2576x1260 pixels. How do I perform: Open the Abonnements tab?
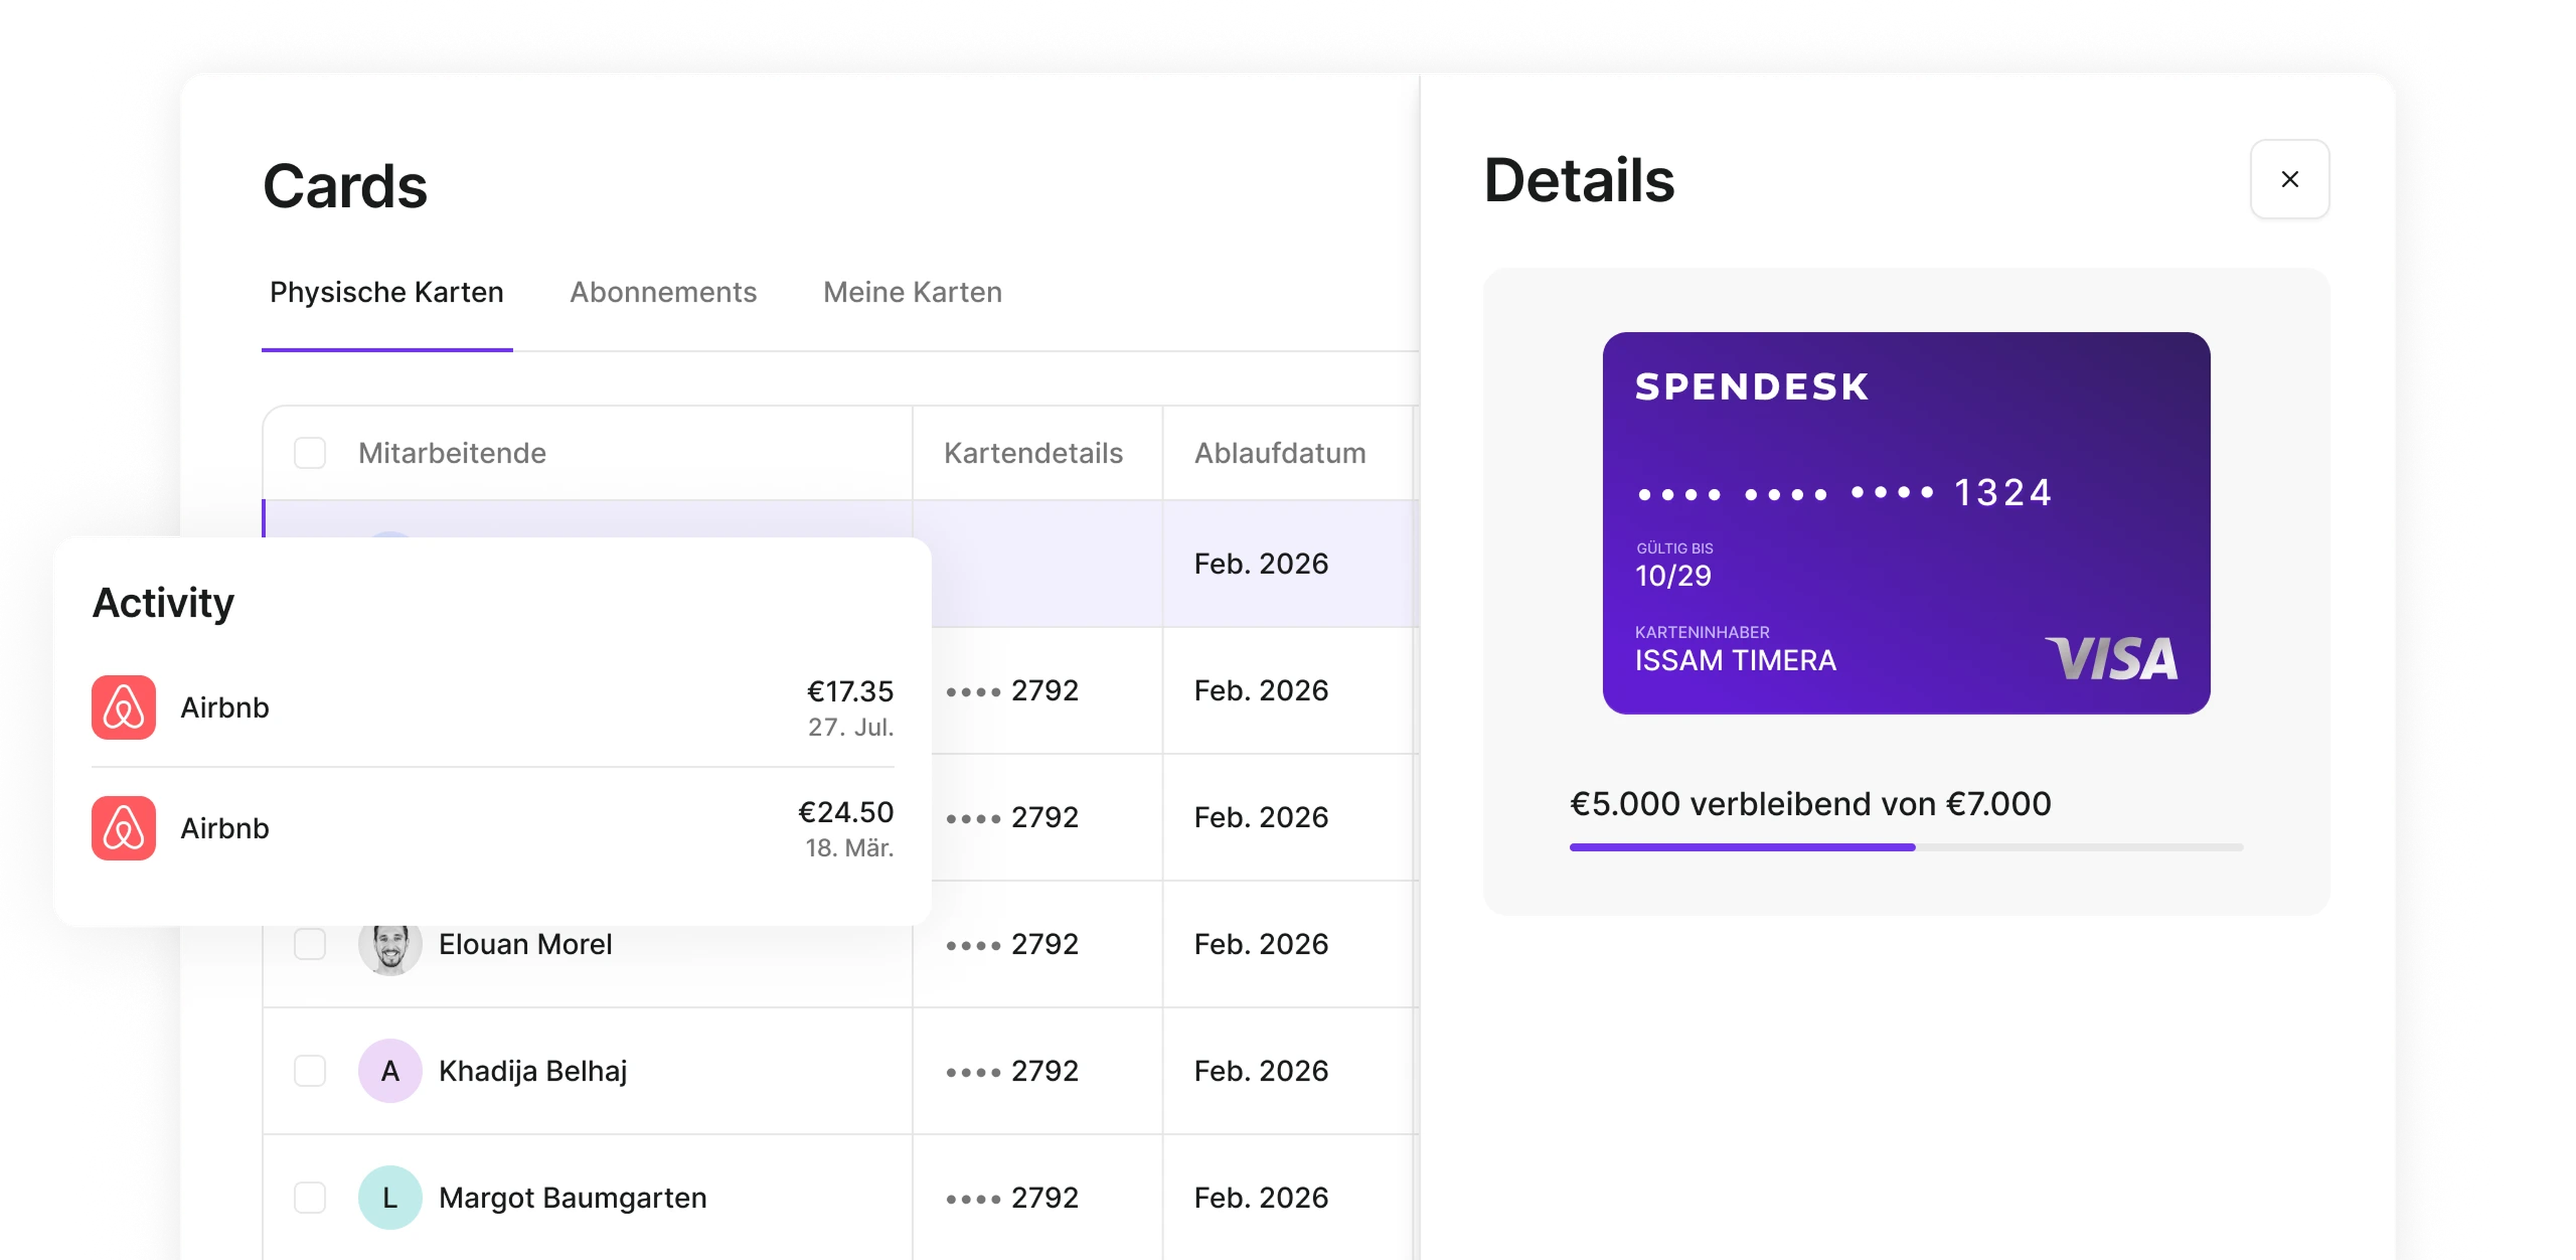[663, 292]
